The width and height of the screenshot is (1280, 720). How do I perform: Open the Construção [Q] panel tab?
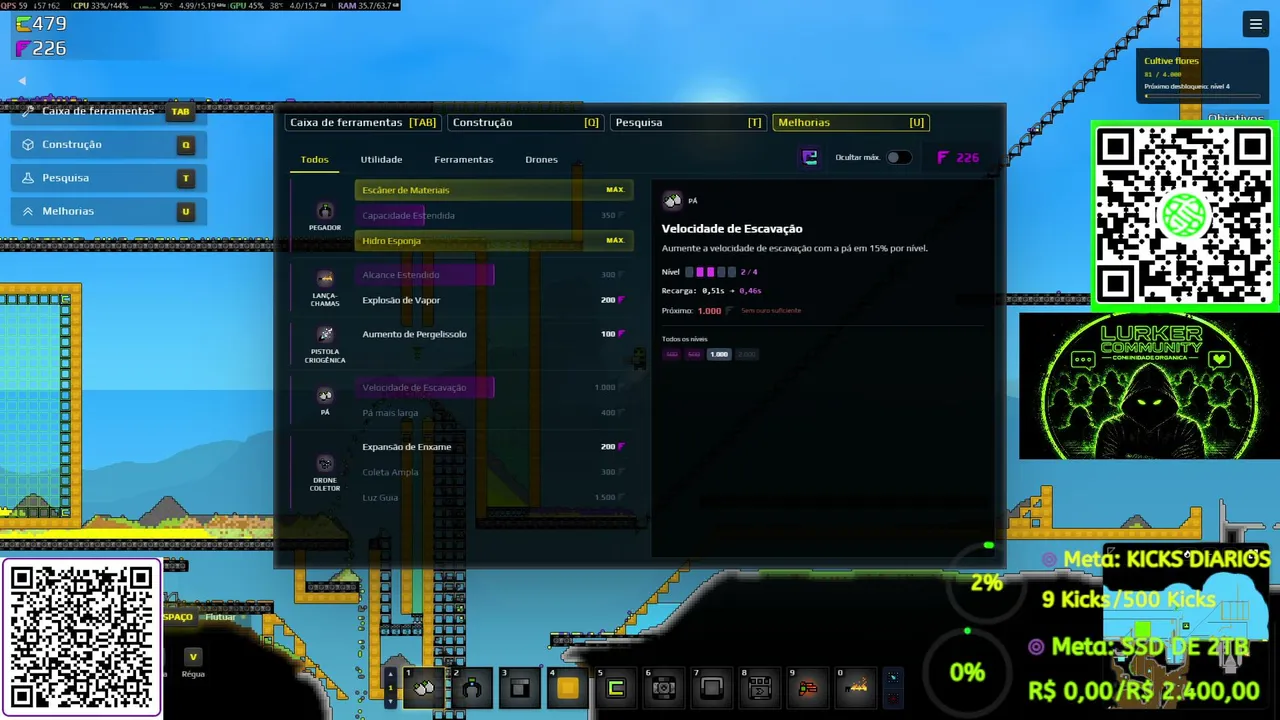[525, 123]
